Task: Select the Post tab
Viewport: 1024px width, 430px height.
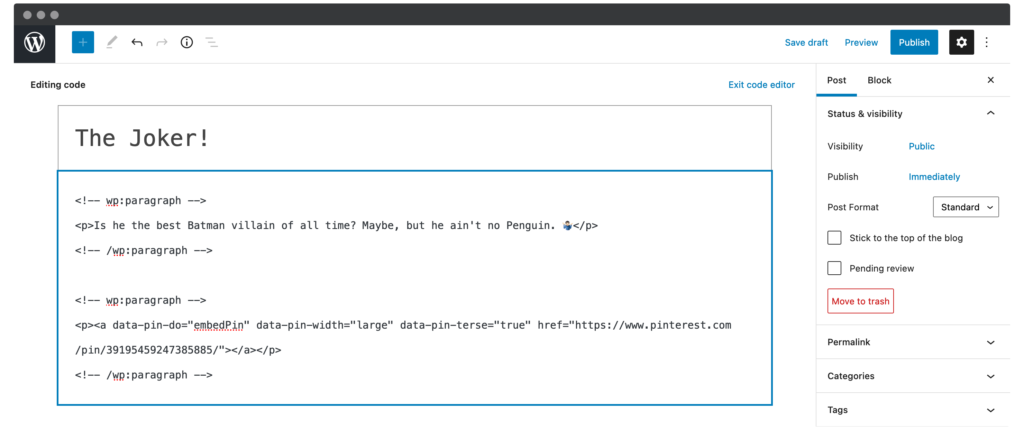Action: pos(837,80)
